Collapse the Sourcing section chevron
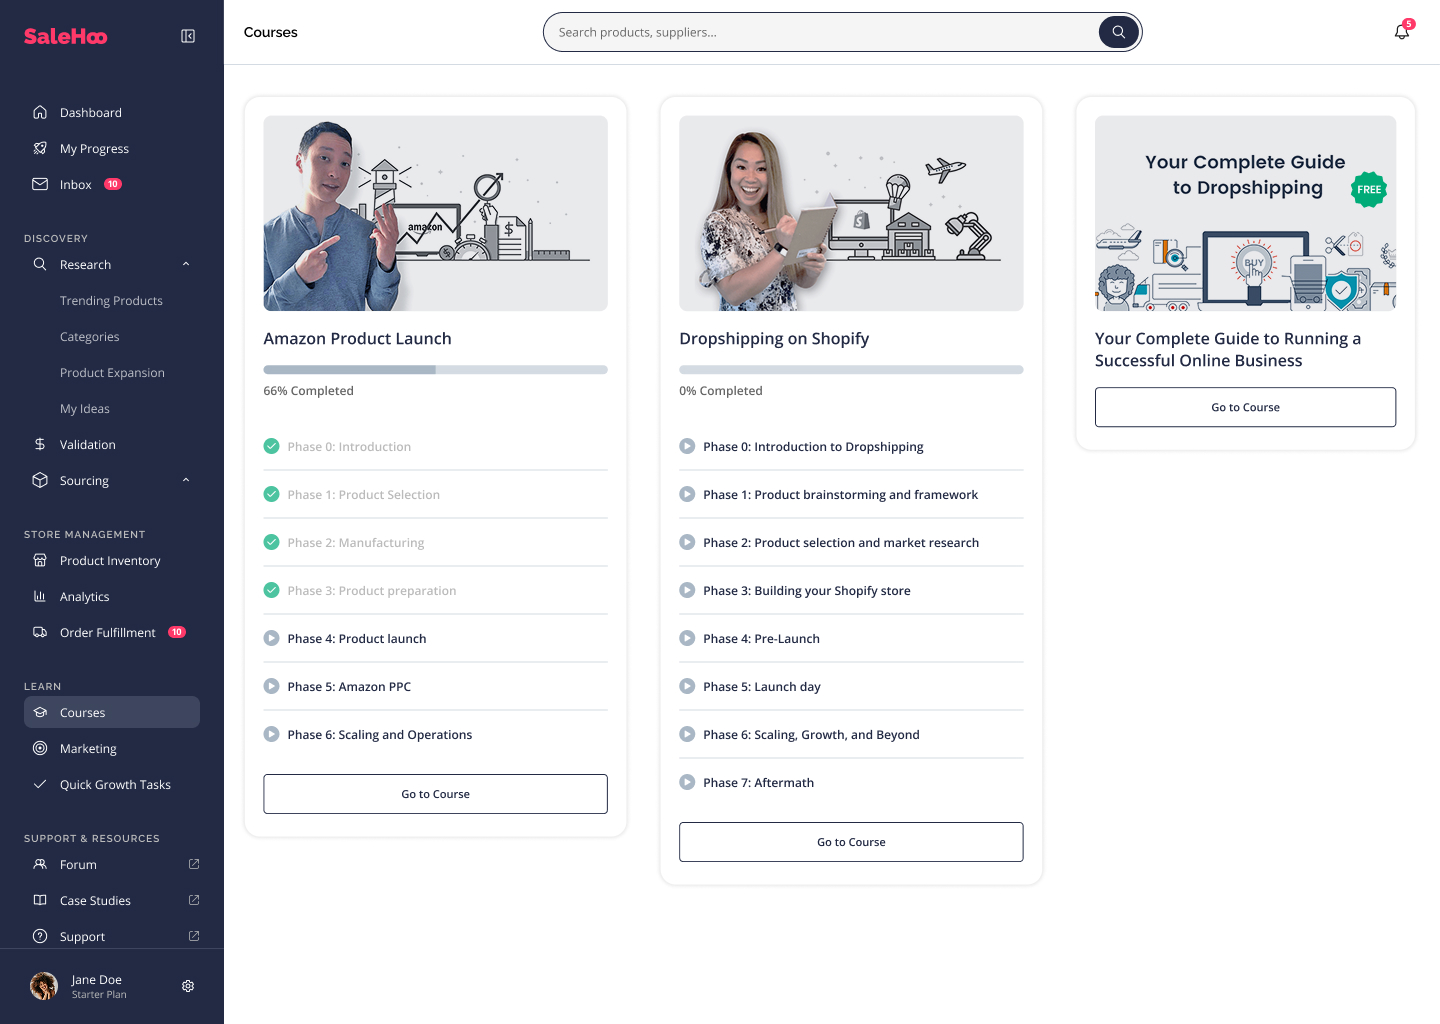 pyautogui.click(x=186, y=480)
